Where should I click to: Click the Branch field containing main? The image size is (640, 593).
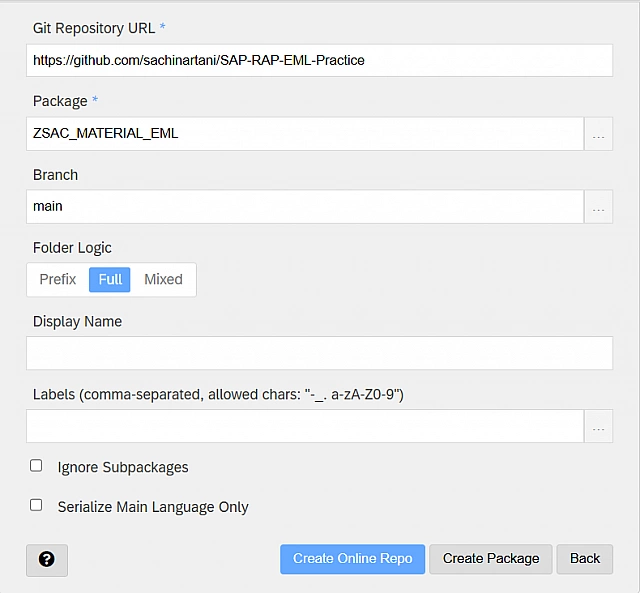(x=304, y=207)
